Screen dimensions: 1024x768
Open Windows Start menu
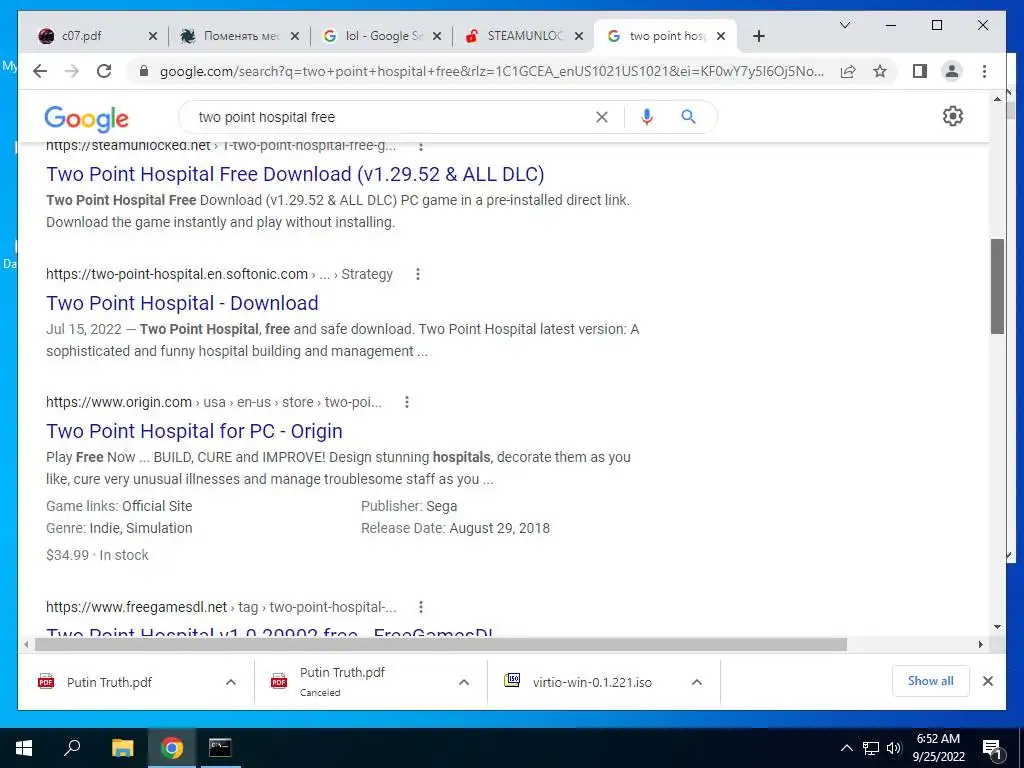[24, 748]
